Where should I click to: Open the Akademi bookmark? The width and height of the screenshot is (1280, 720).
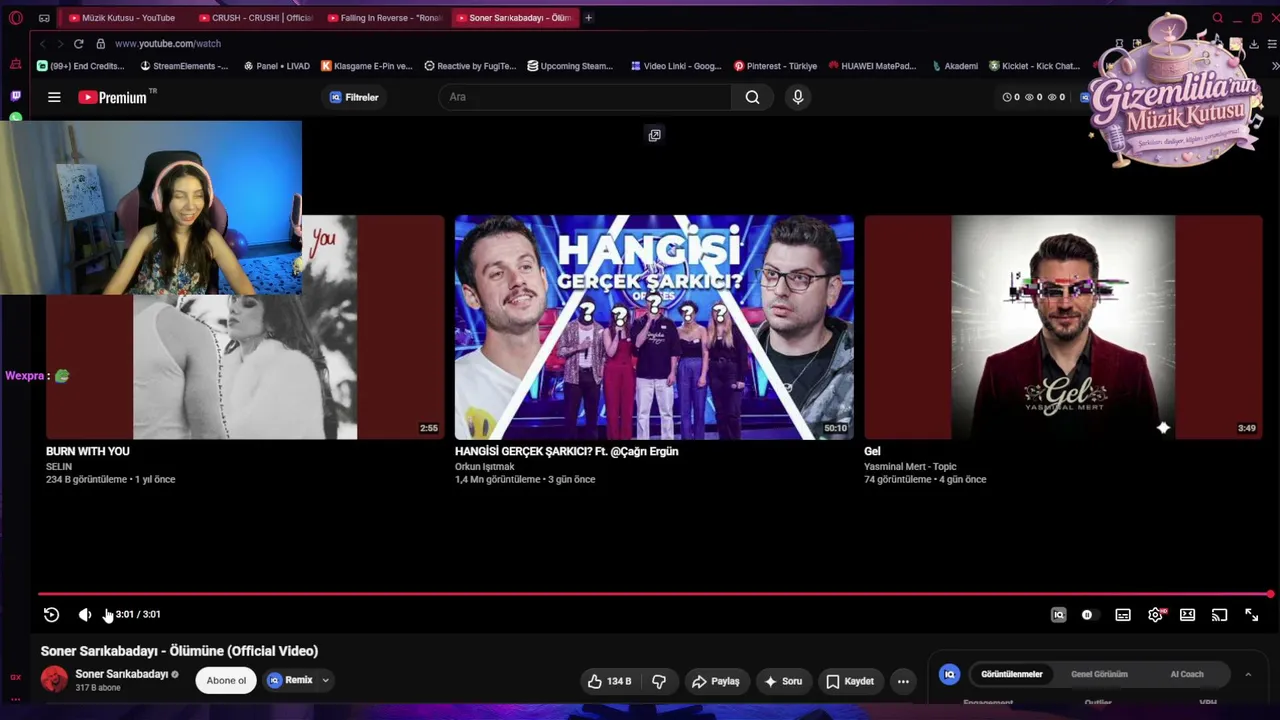954,66
